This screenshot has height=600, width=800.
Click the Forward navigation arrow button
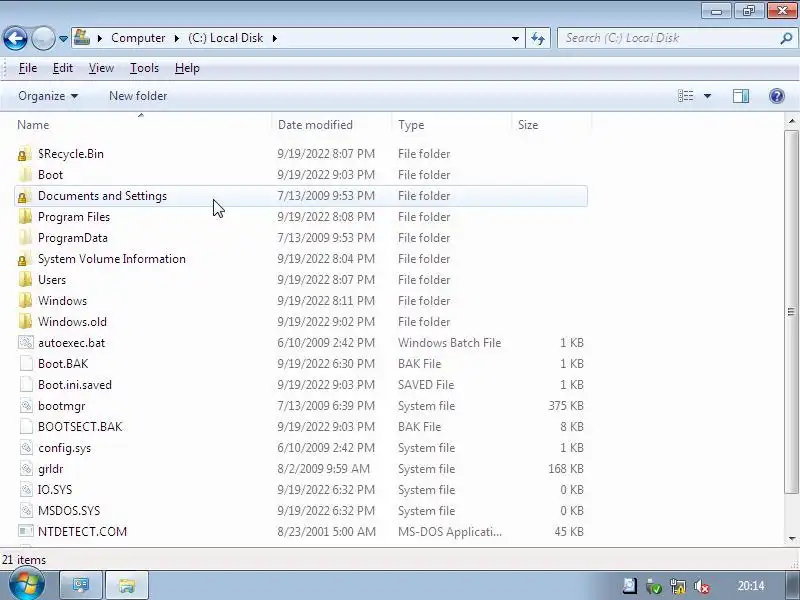pyautogui.click(x=43, y=38)
